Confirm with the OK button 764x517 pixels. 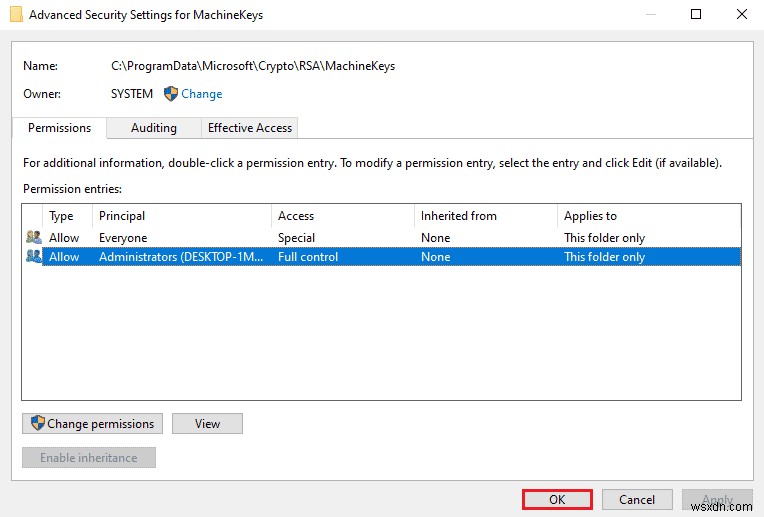tap(557, 499)
